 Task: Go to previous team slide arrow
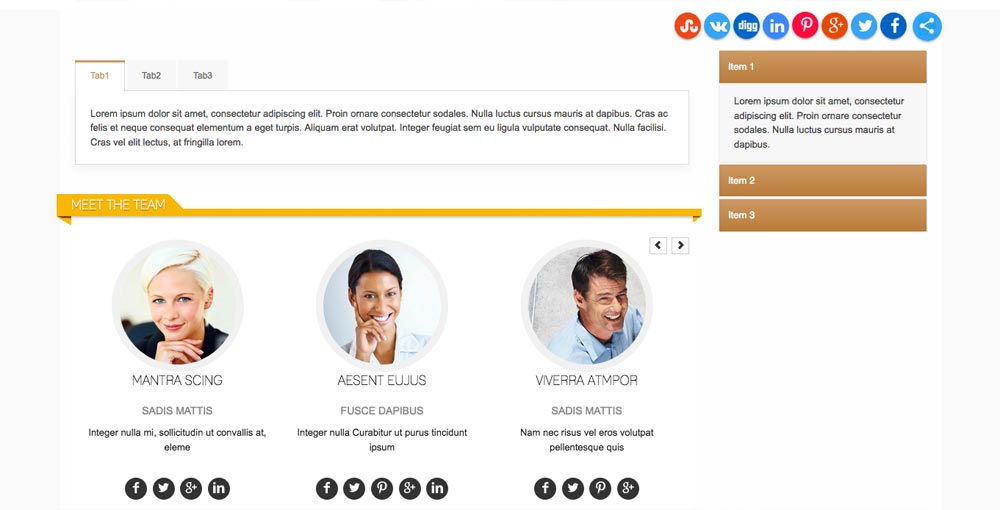(658, 245)
